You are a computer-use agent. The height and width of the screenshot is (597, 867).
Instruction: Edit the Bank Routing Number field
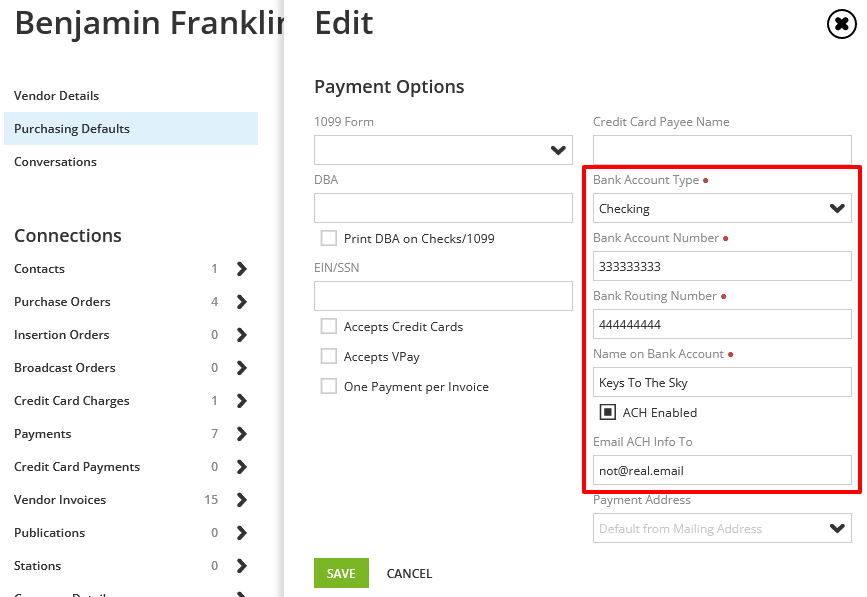(722, 324)
